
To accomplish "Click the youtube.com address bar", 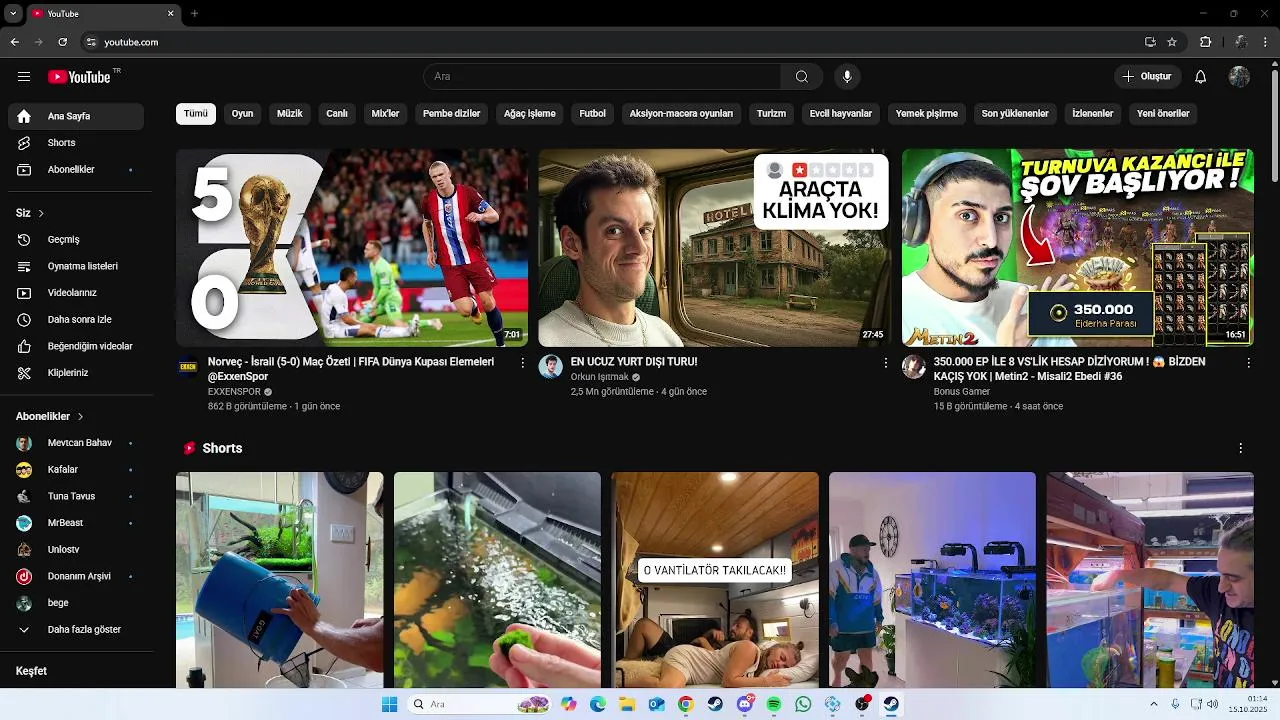I will [610, 42].
